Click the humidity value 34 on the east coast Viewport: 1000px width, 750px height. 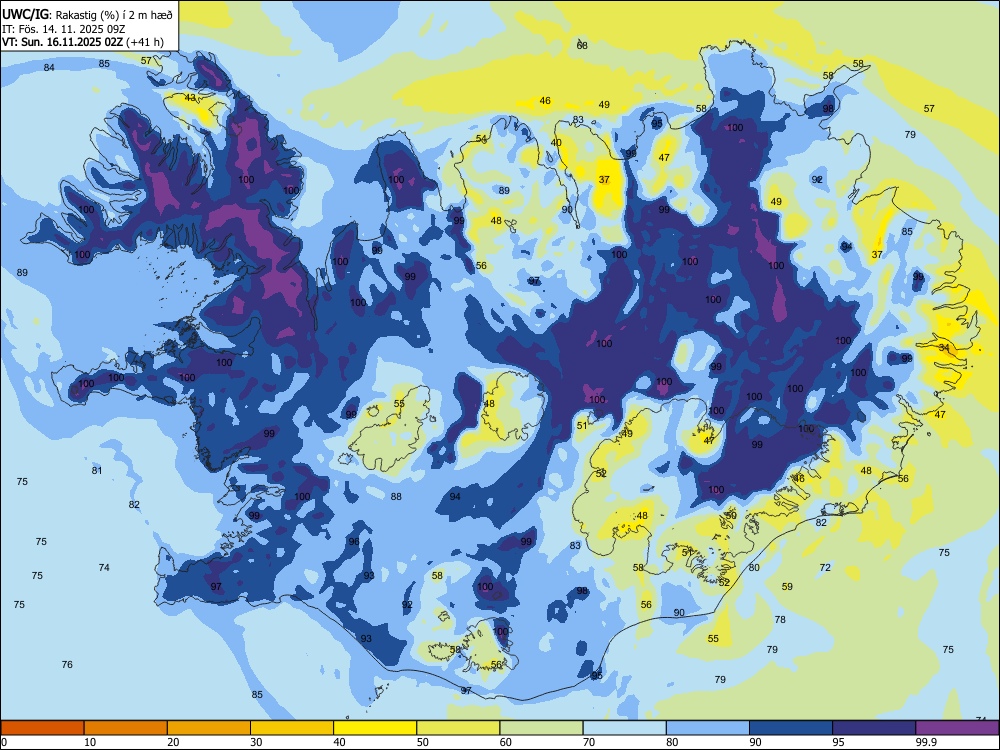tap(945, 348)
